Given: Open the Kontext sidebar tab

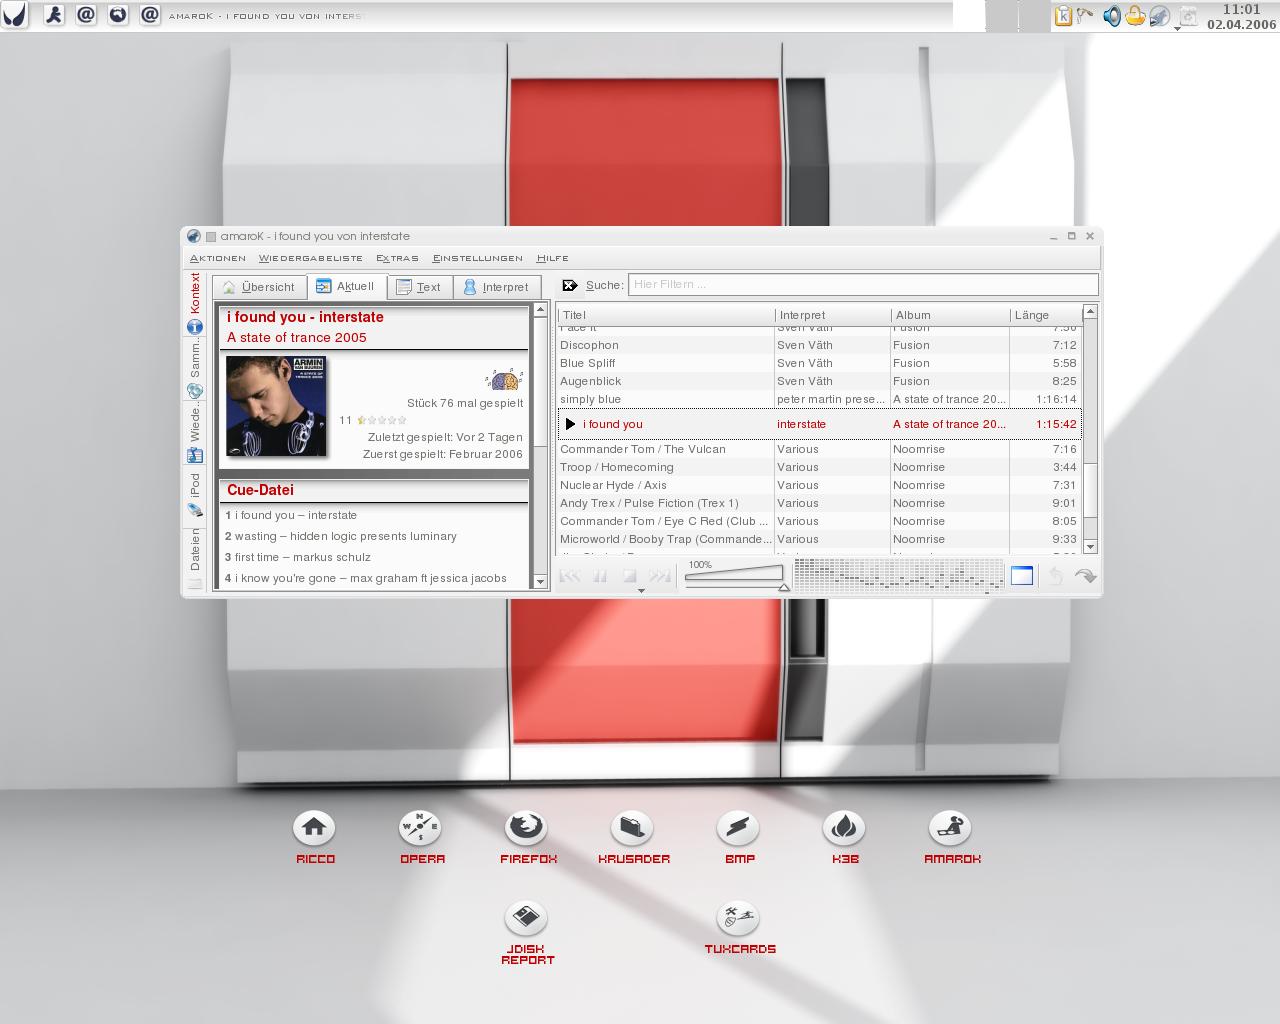Looking at the screenshot, I should (195, 303).
